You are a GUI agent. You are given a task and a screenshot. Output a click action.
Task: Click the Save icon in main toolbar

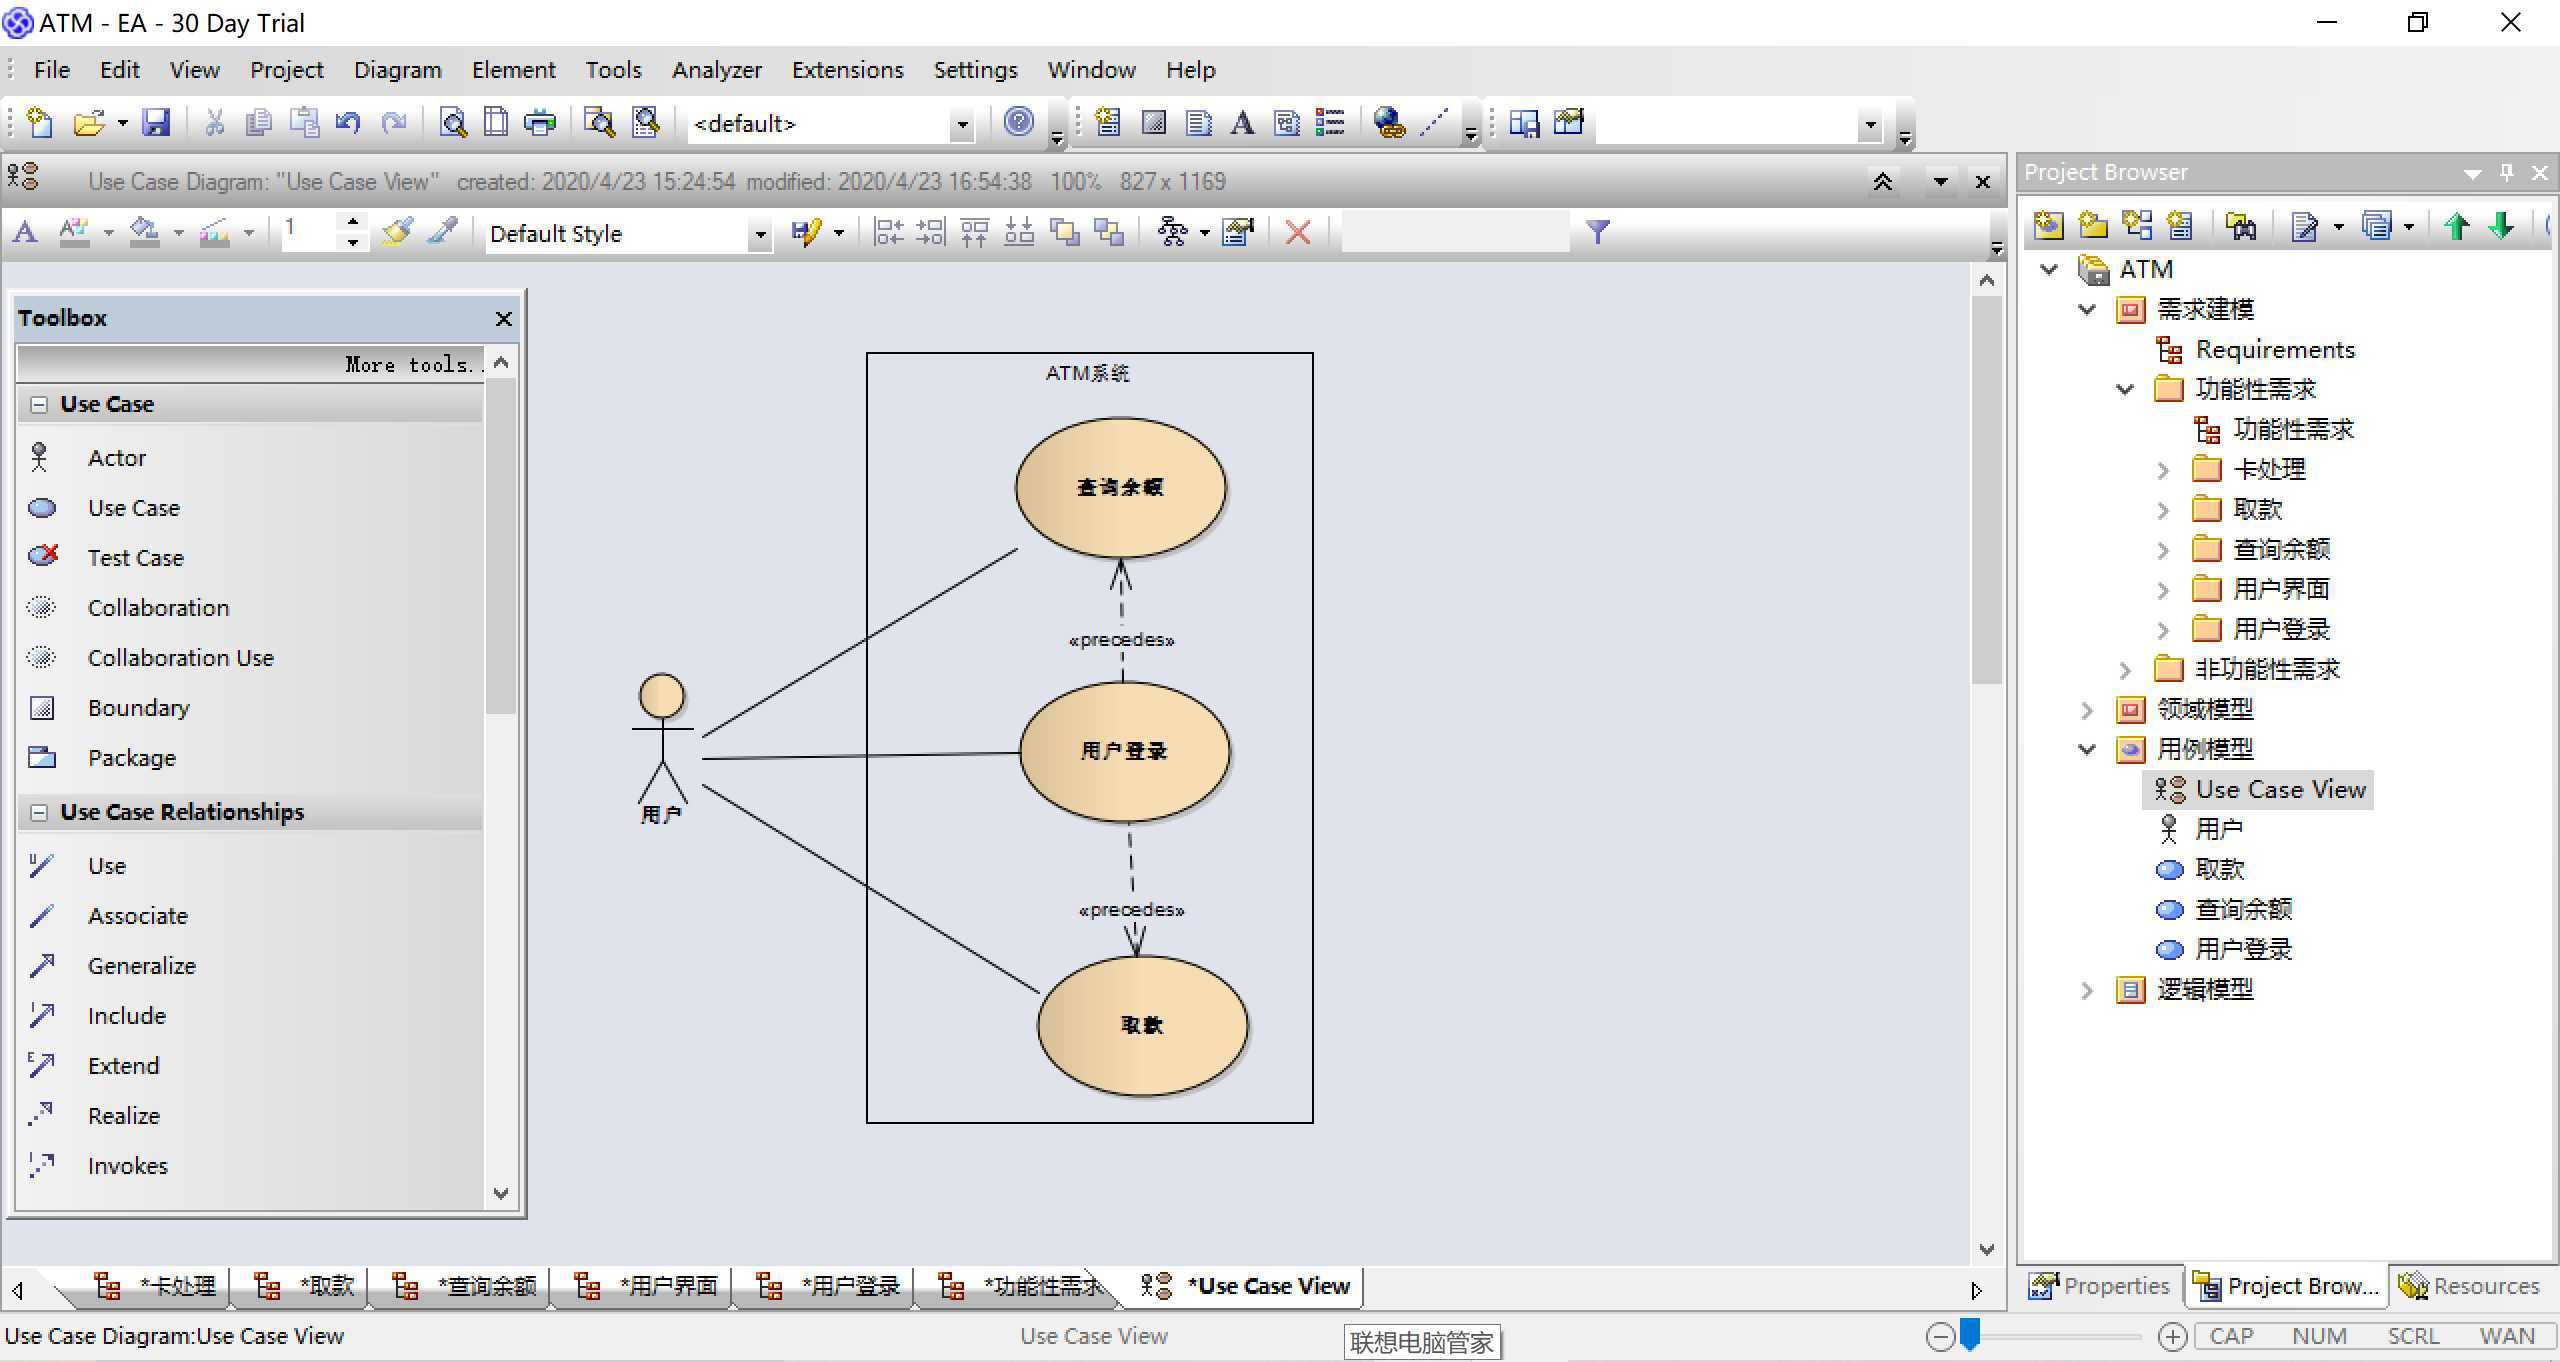pyautogui.click(x=156, y=123)
